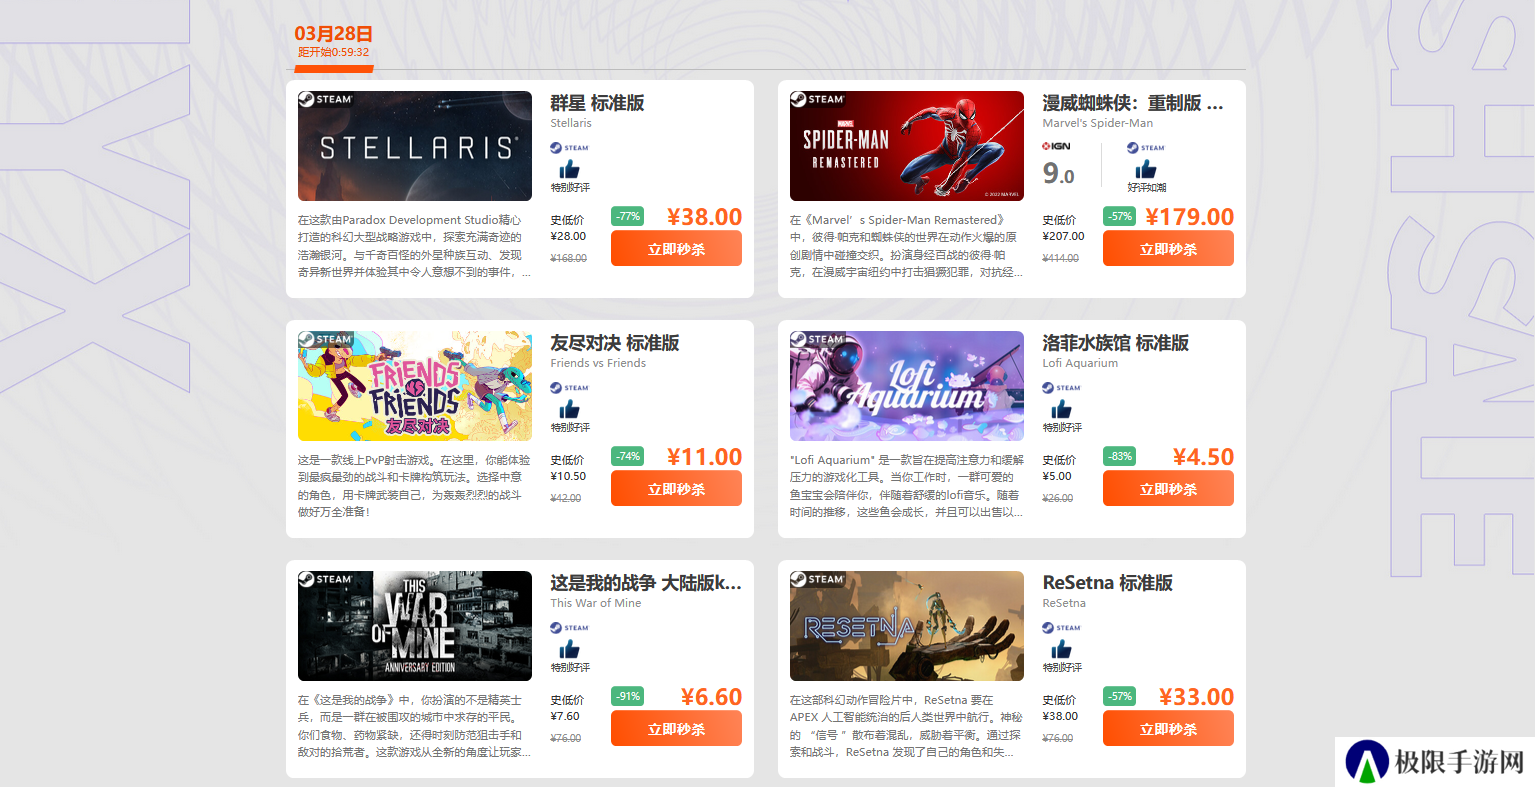The height and width of the screenshot is (787, 1535).
Task: Click the thumbs-up review icon for Stellaris
Action: click(x=570, y=169)
